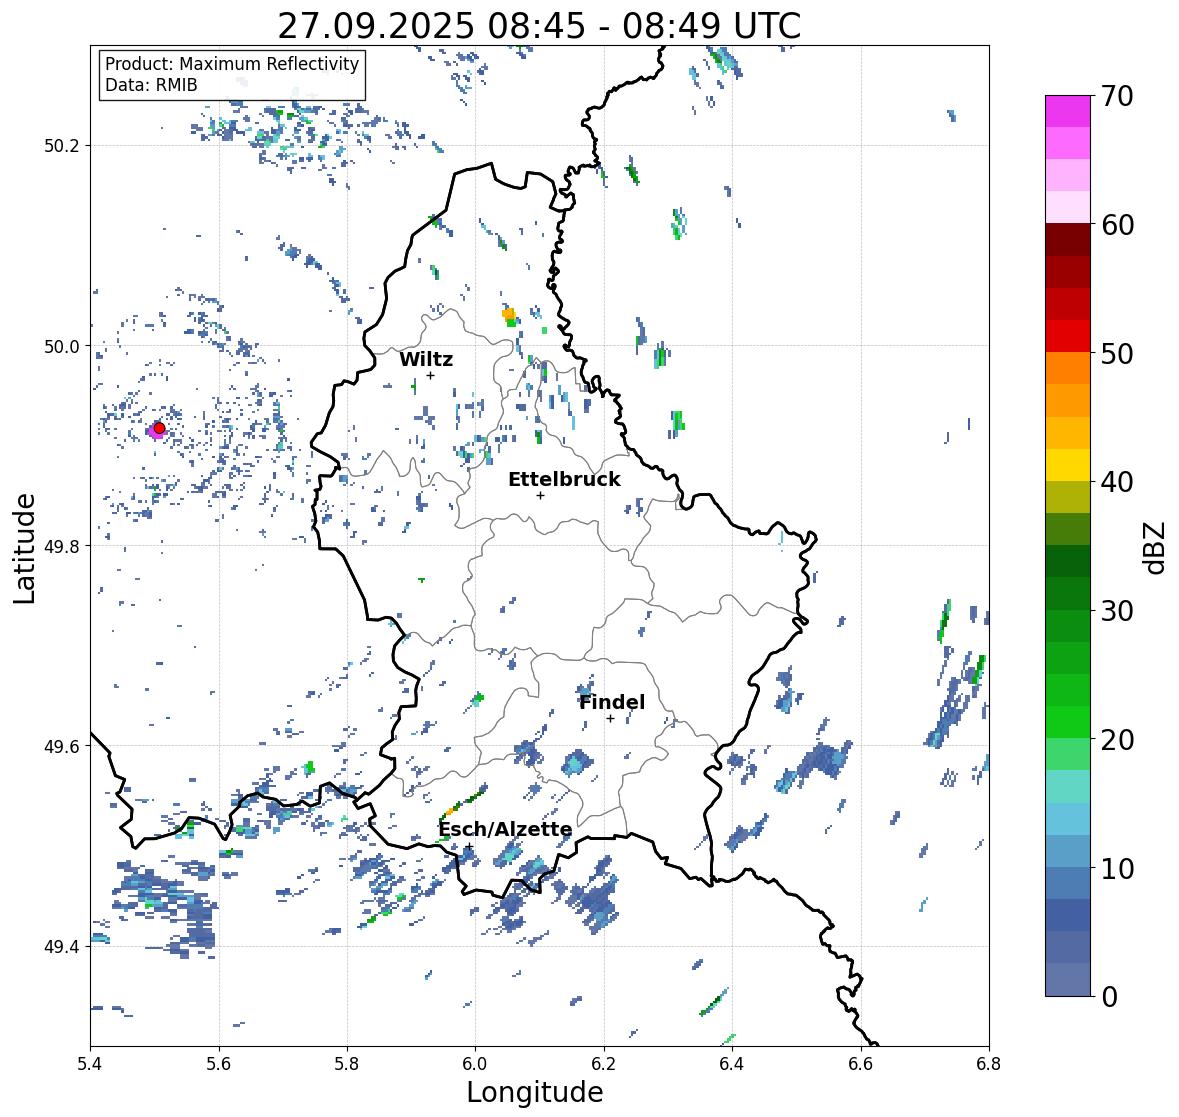Click the 'Product: Maximum Reflectivity' text

coord(232,64)
